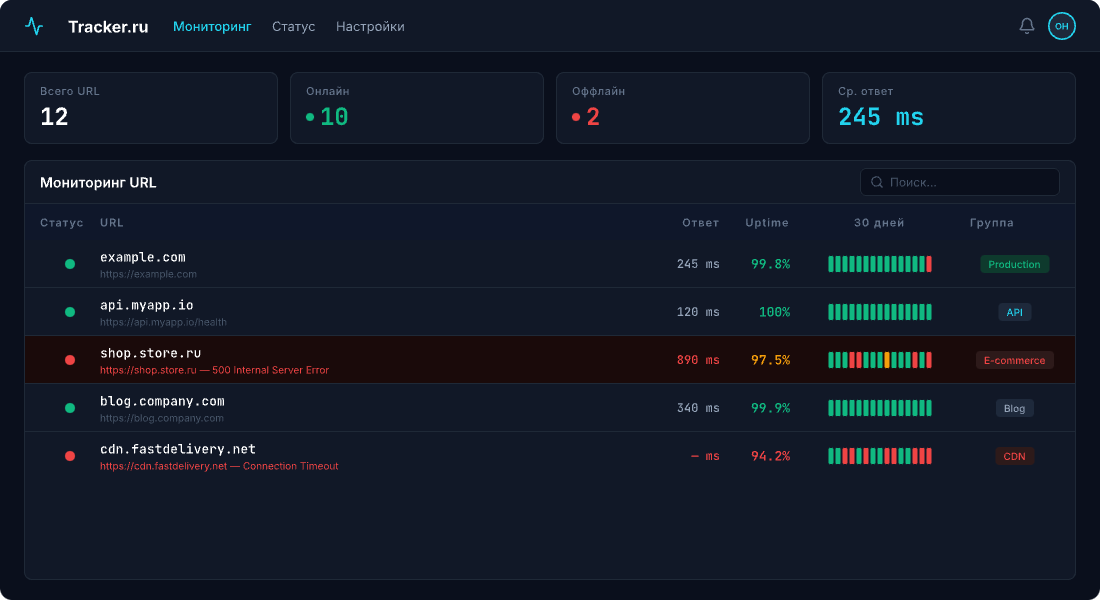Click green status dot for example.com
Viewport: 1100px width, 600px height.
(x=70, y=264)
